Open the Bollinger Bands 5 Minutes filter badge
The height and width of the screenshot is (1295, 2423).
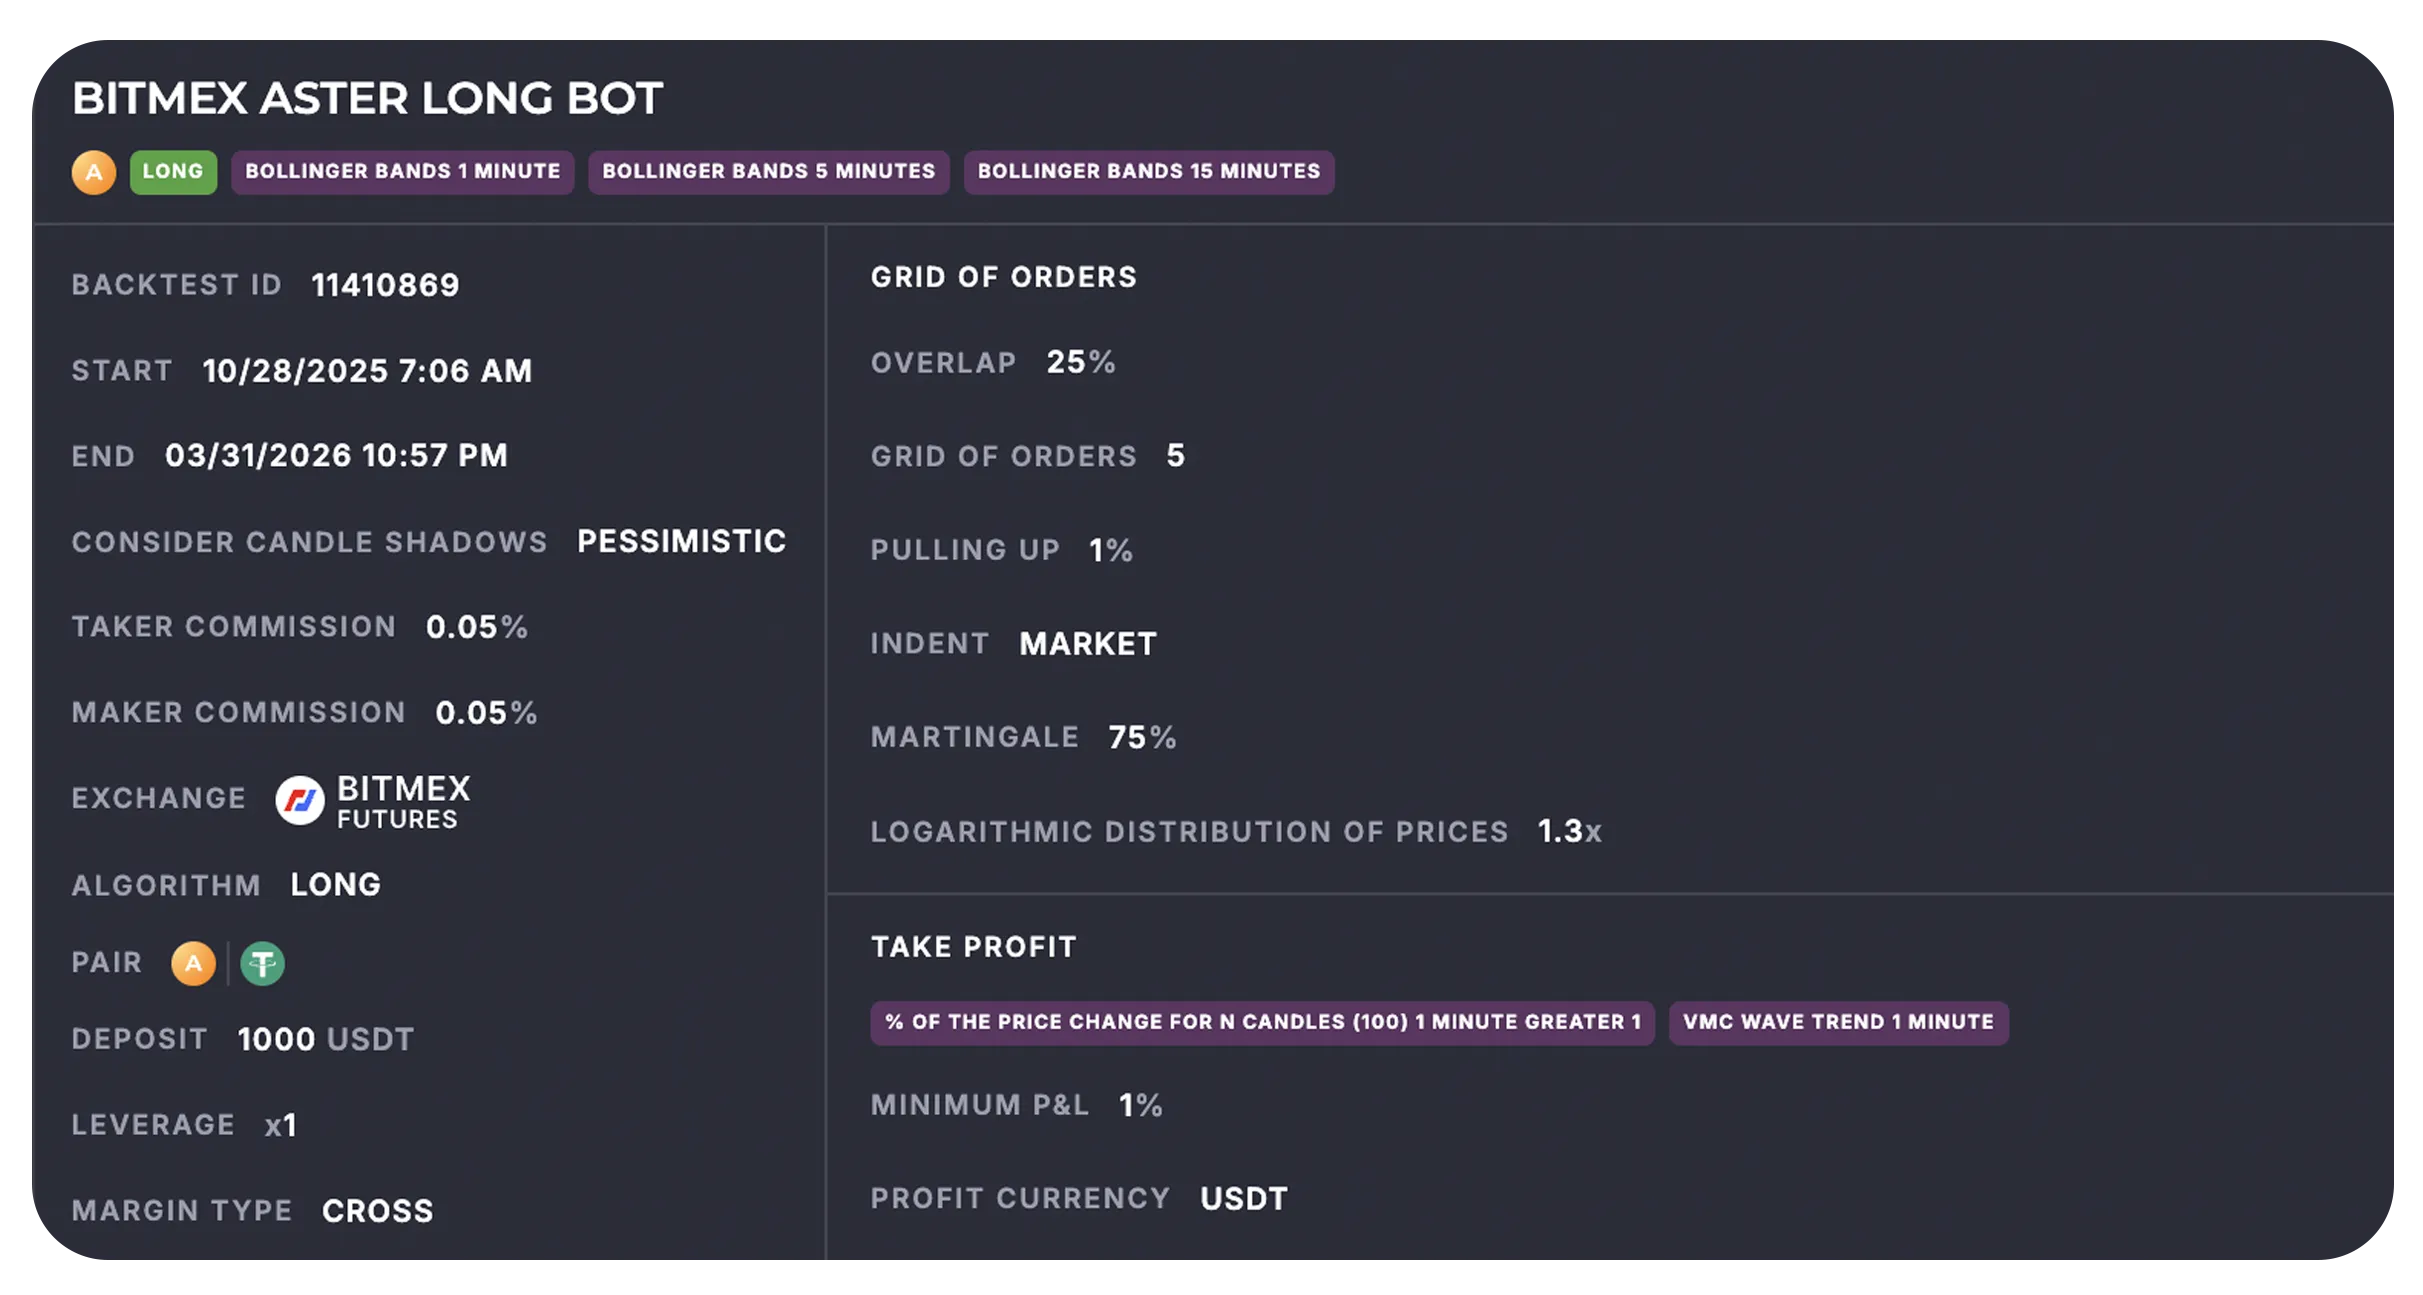[x=768, y=171]
